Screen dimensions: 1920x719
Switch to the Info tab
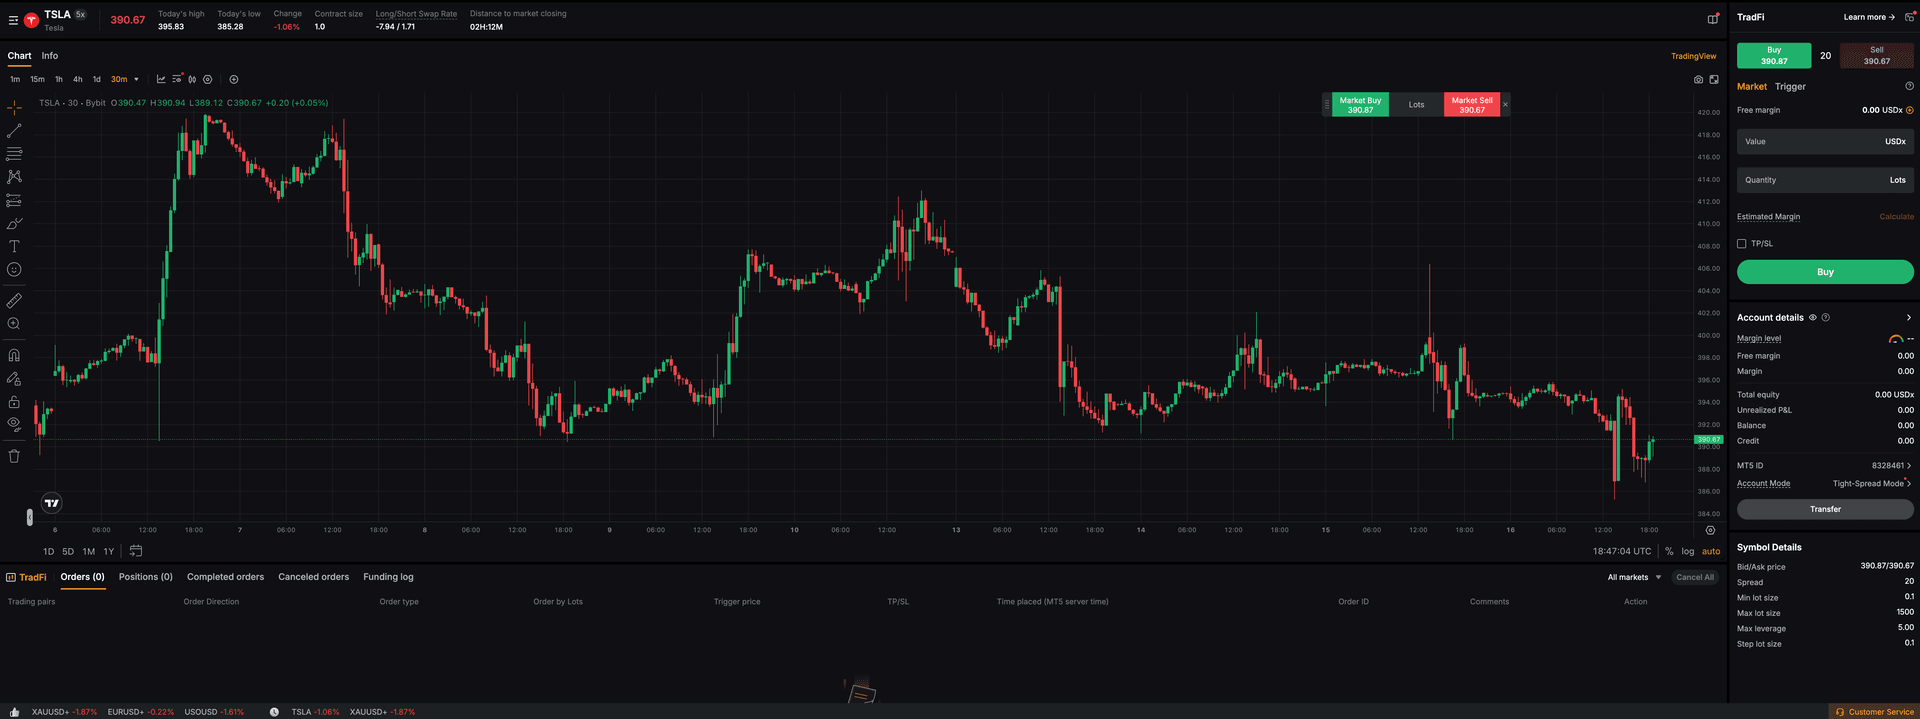pyautogui.click(x=50, y=56)
